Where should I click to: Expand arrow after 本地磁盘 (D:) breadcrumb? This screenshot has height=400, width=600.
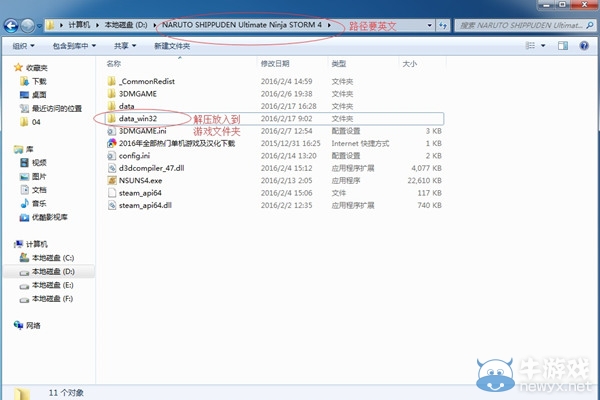click(x=155, y=25)
